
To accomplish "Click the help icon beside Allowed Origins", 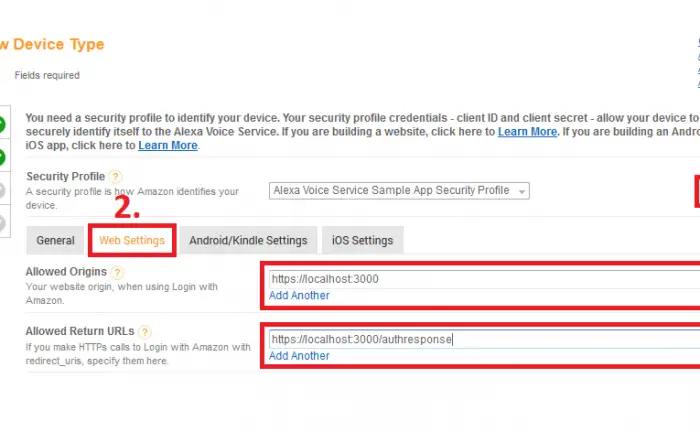I will pyautogui.click(x=117, y=272).
